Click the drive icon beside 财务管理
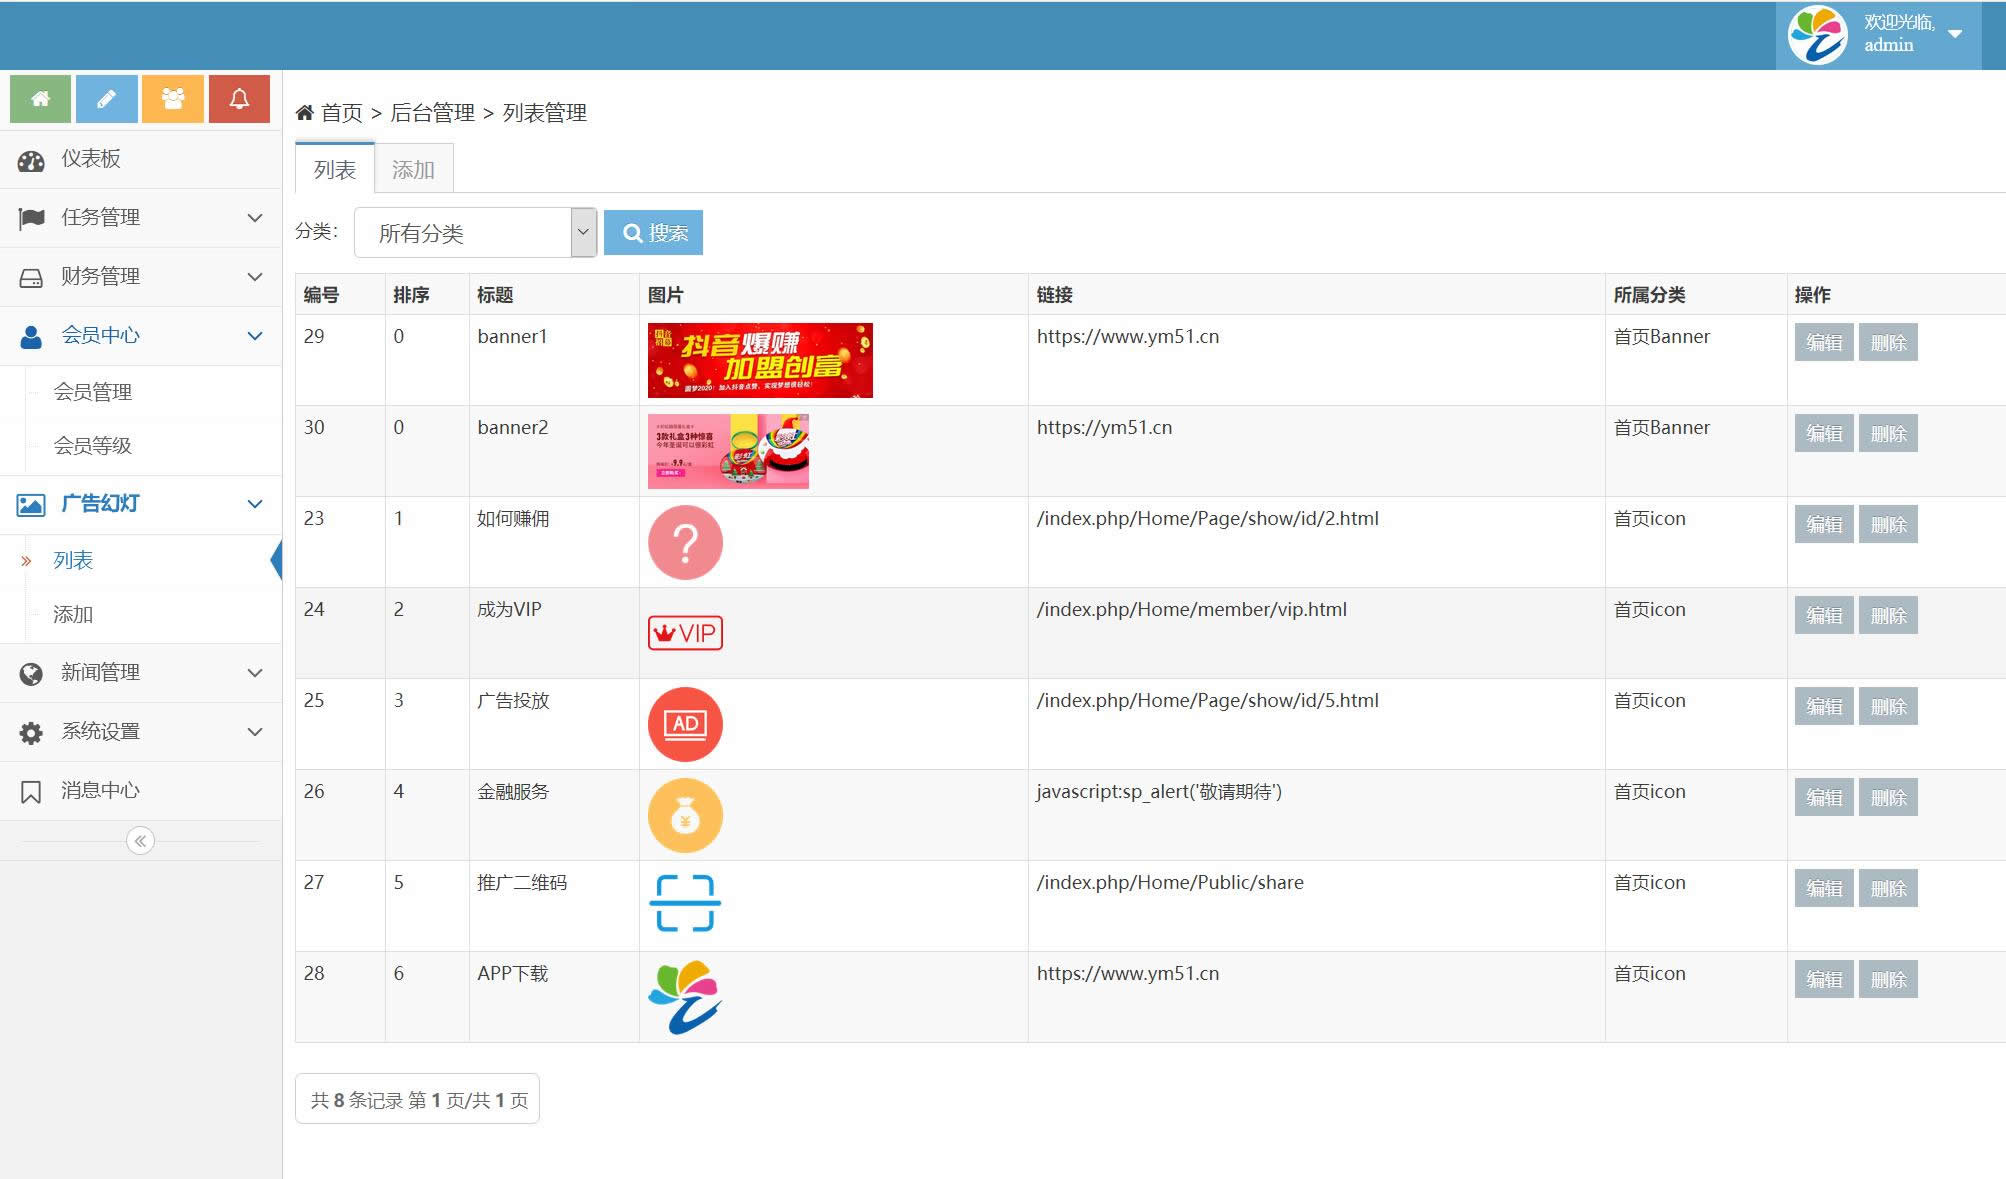Screen dimensions: 2006x1179 click(31, 277)
